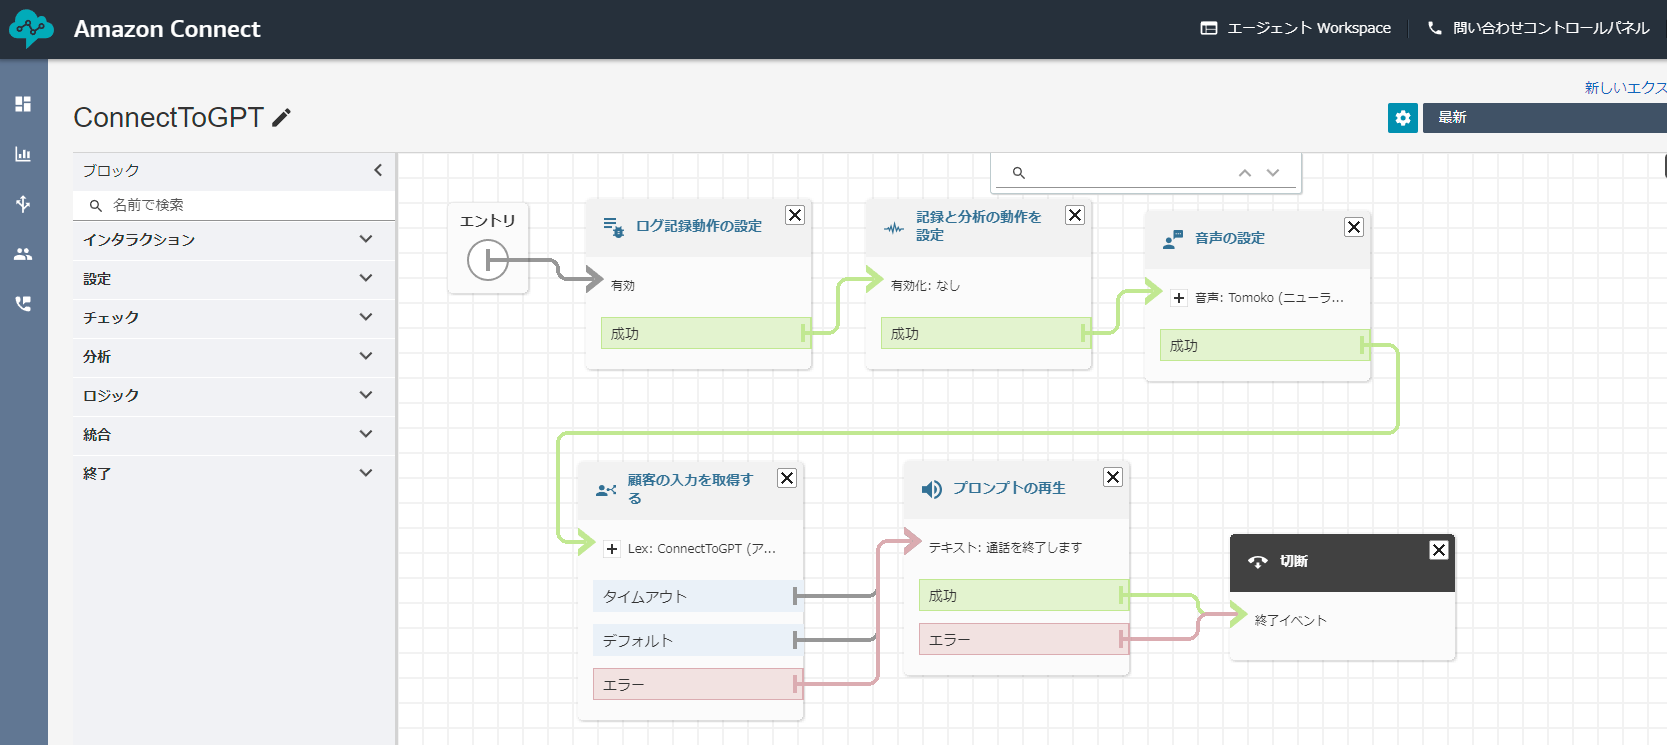Open the analytics bar chart sidebar icon
Screen dimensions: 1667x745
(23, 154)
